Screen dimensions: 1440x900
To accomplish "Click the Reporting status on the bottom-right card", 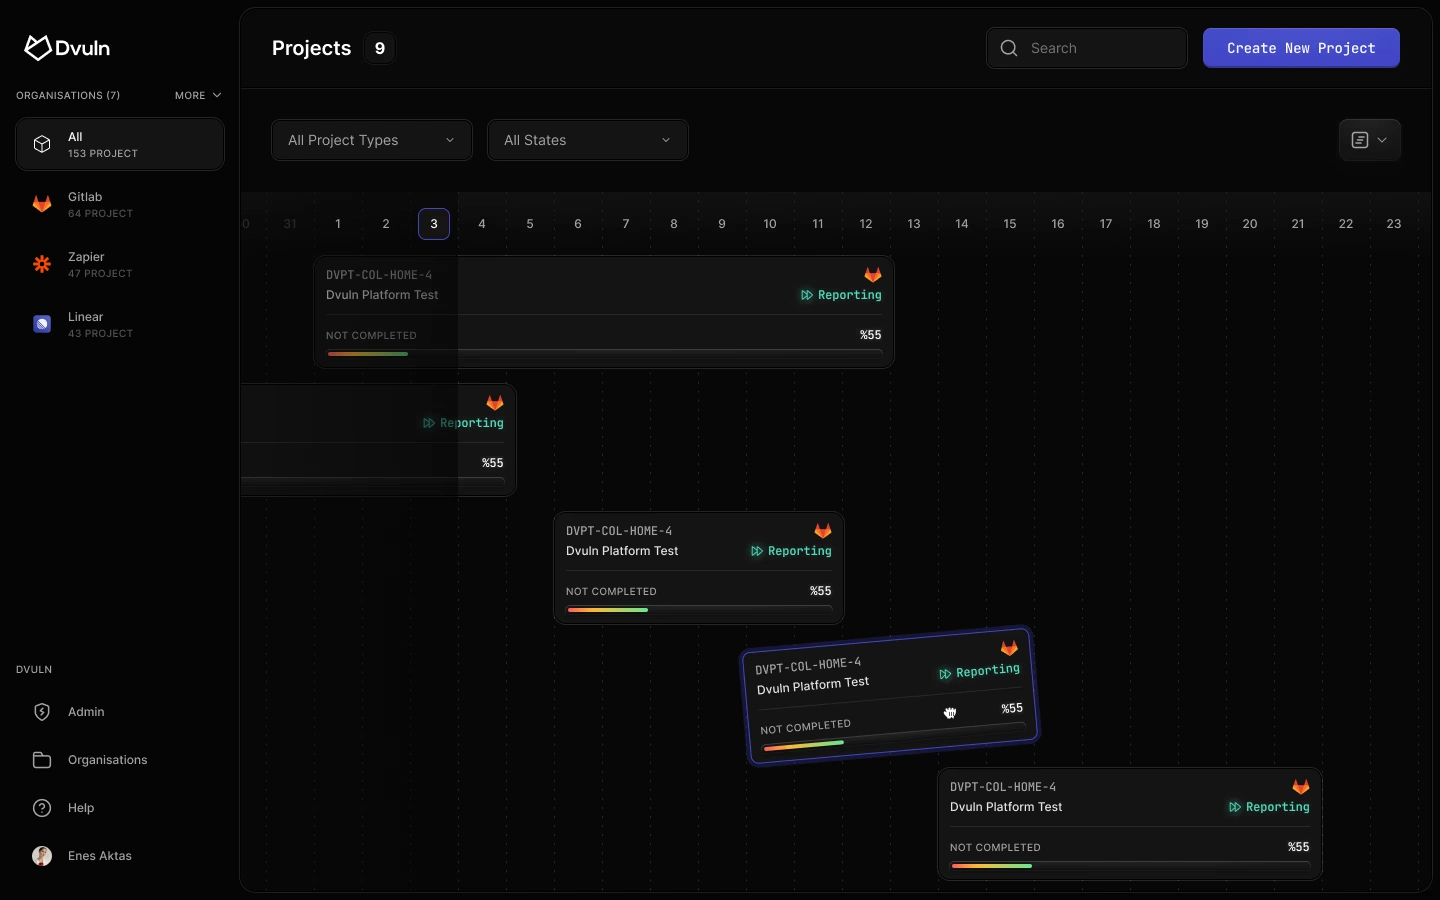I will click(1269, 807).
